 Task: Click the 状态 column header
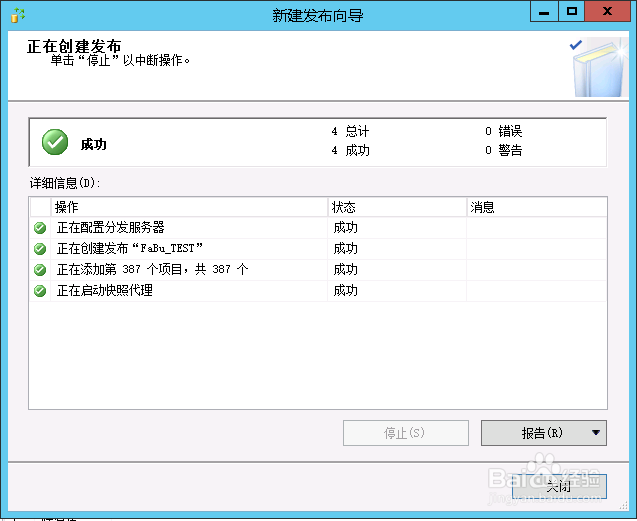point(397,207)
